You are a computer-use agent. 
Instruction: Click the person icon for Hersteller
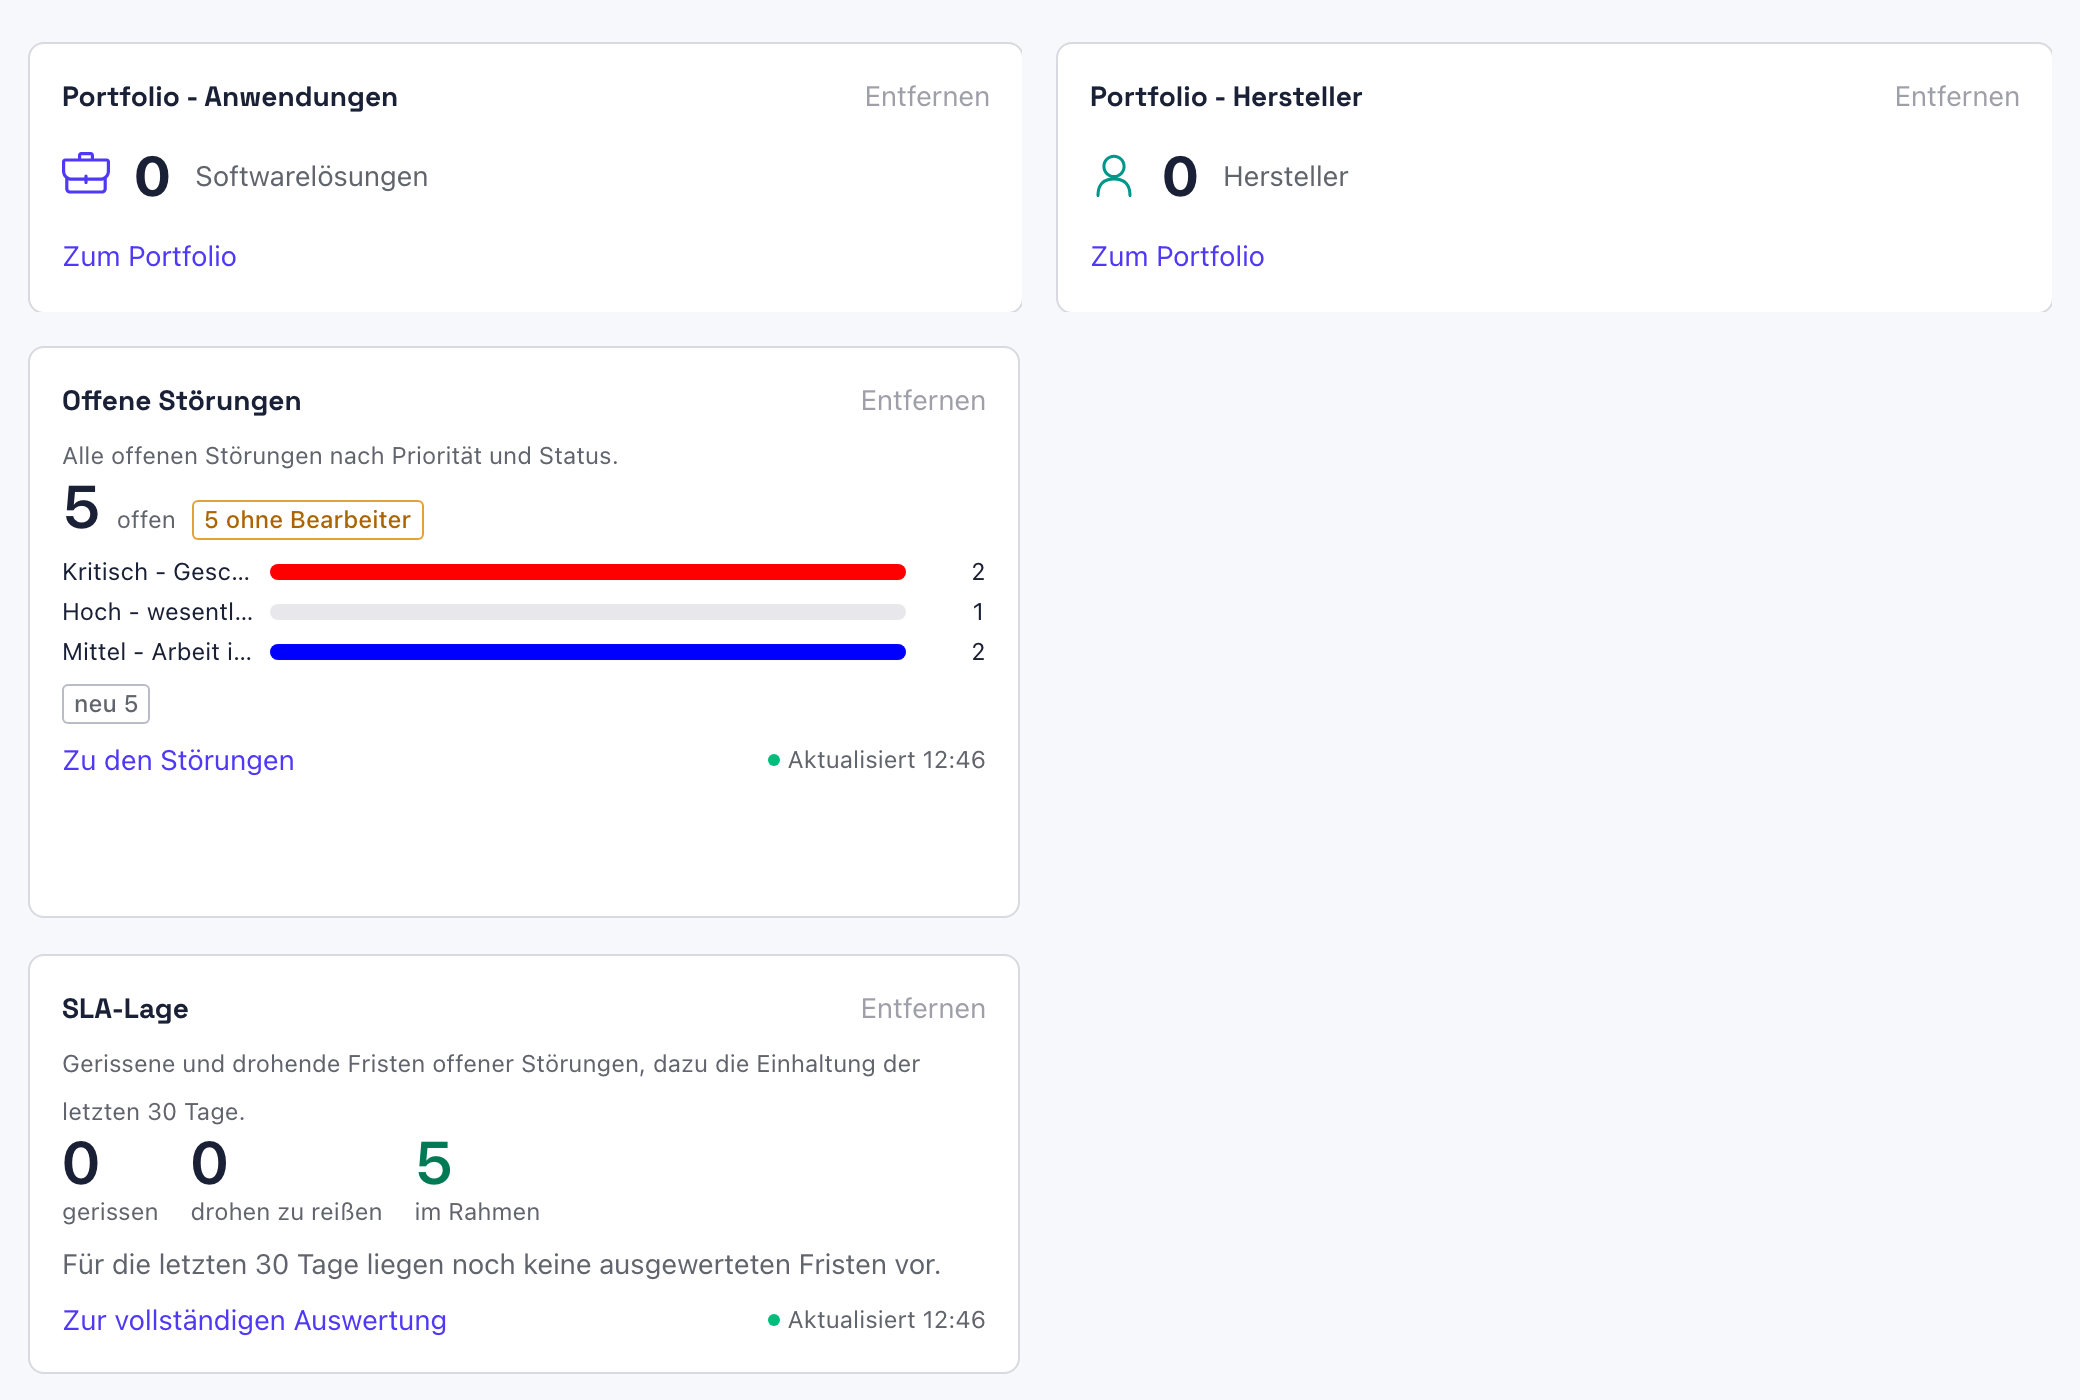[1113, 176]
